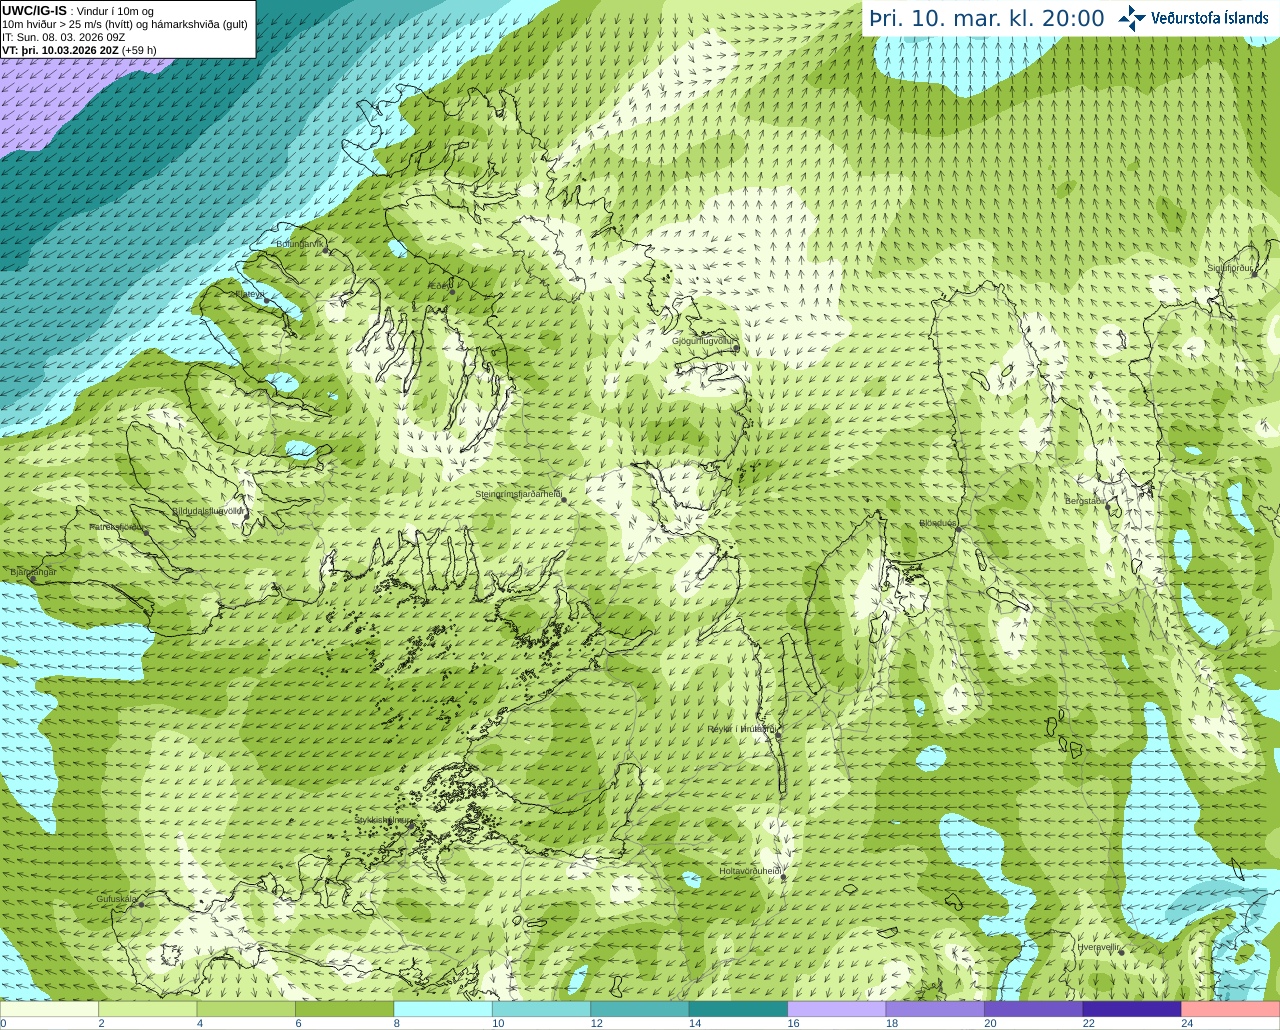Viewport: 1280px width, 1030px height.
Task: Click the Holtavörðuheiði station marker
Action: coord(784,877)
